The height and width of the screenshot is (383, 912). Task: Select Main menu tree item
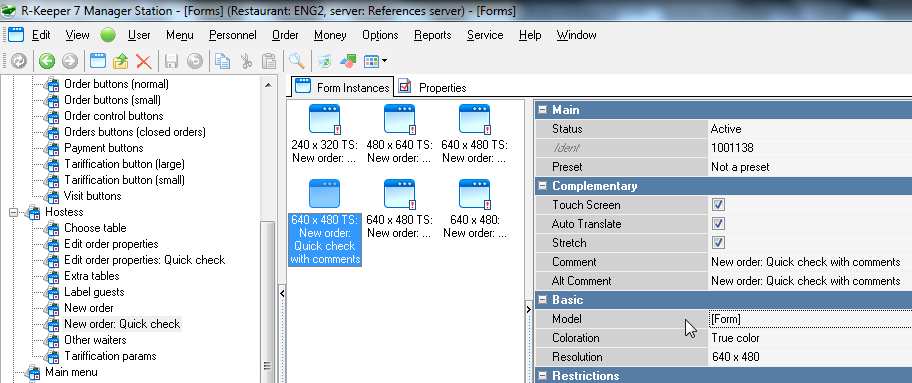(71, 372)
